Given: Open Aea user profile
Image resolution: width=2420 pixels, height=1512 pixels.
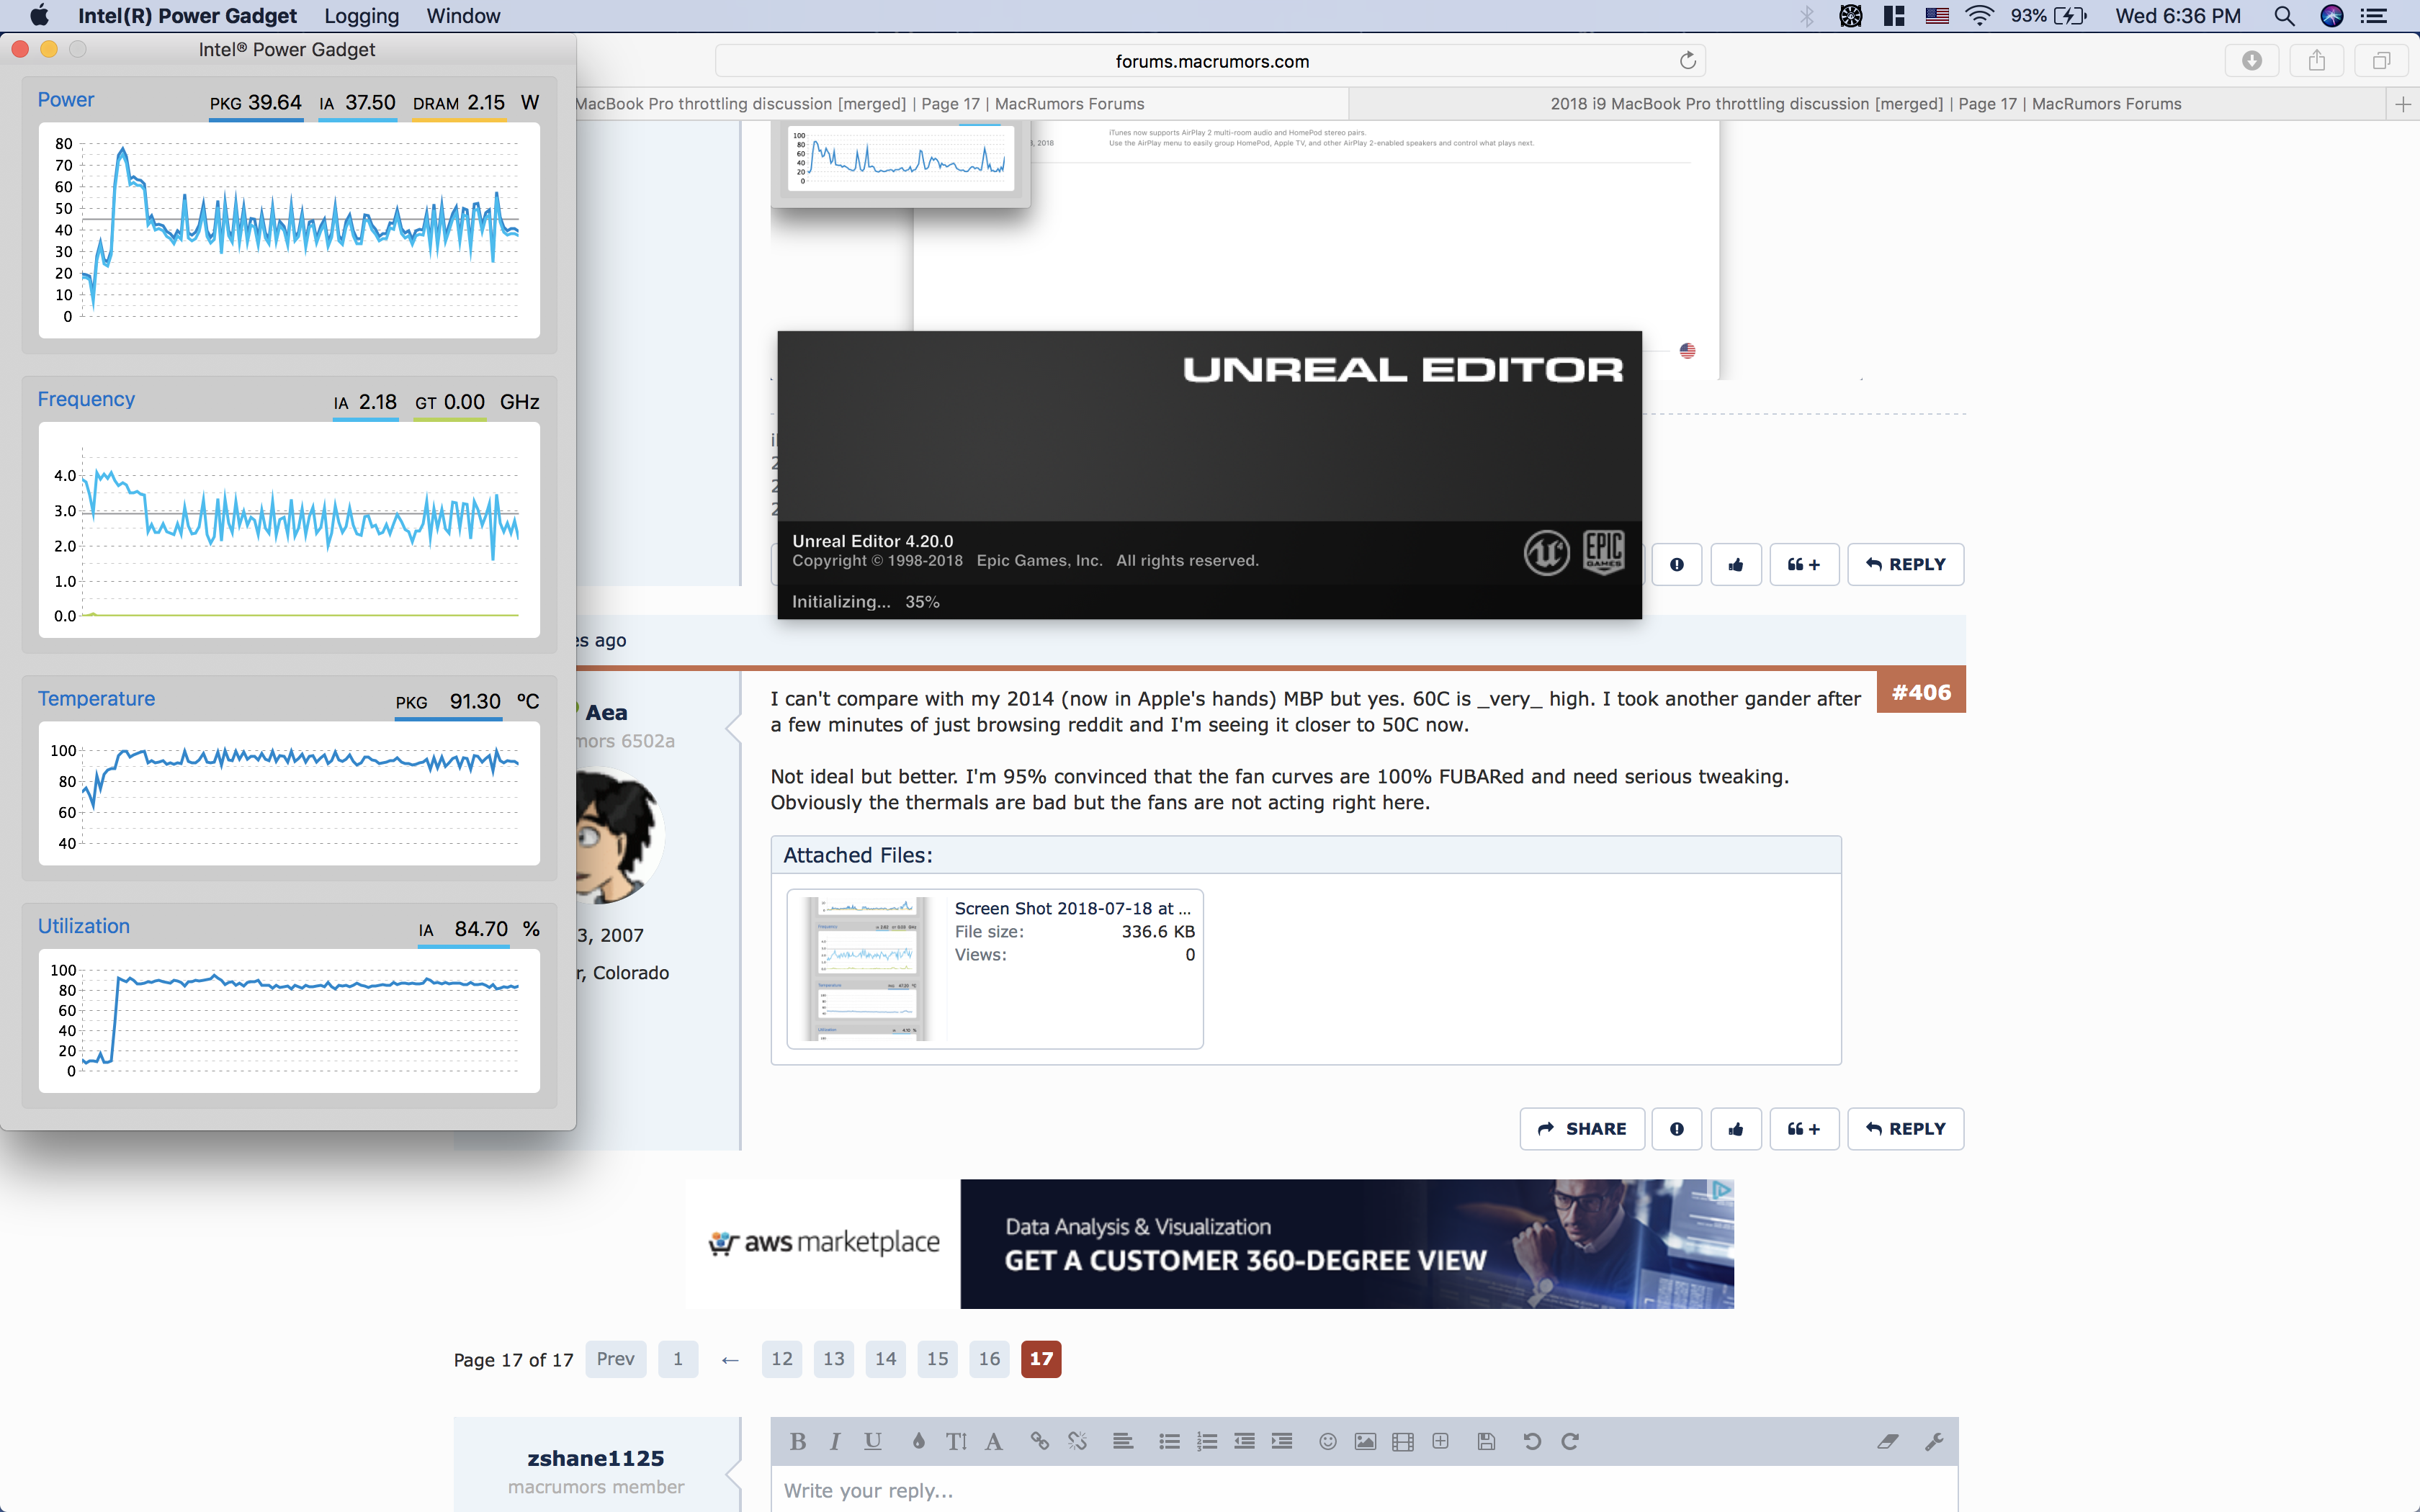Looking at the screenshot, I should 606,713.
